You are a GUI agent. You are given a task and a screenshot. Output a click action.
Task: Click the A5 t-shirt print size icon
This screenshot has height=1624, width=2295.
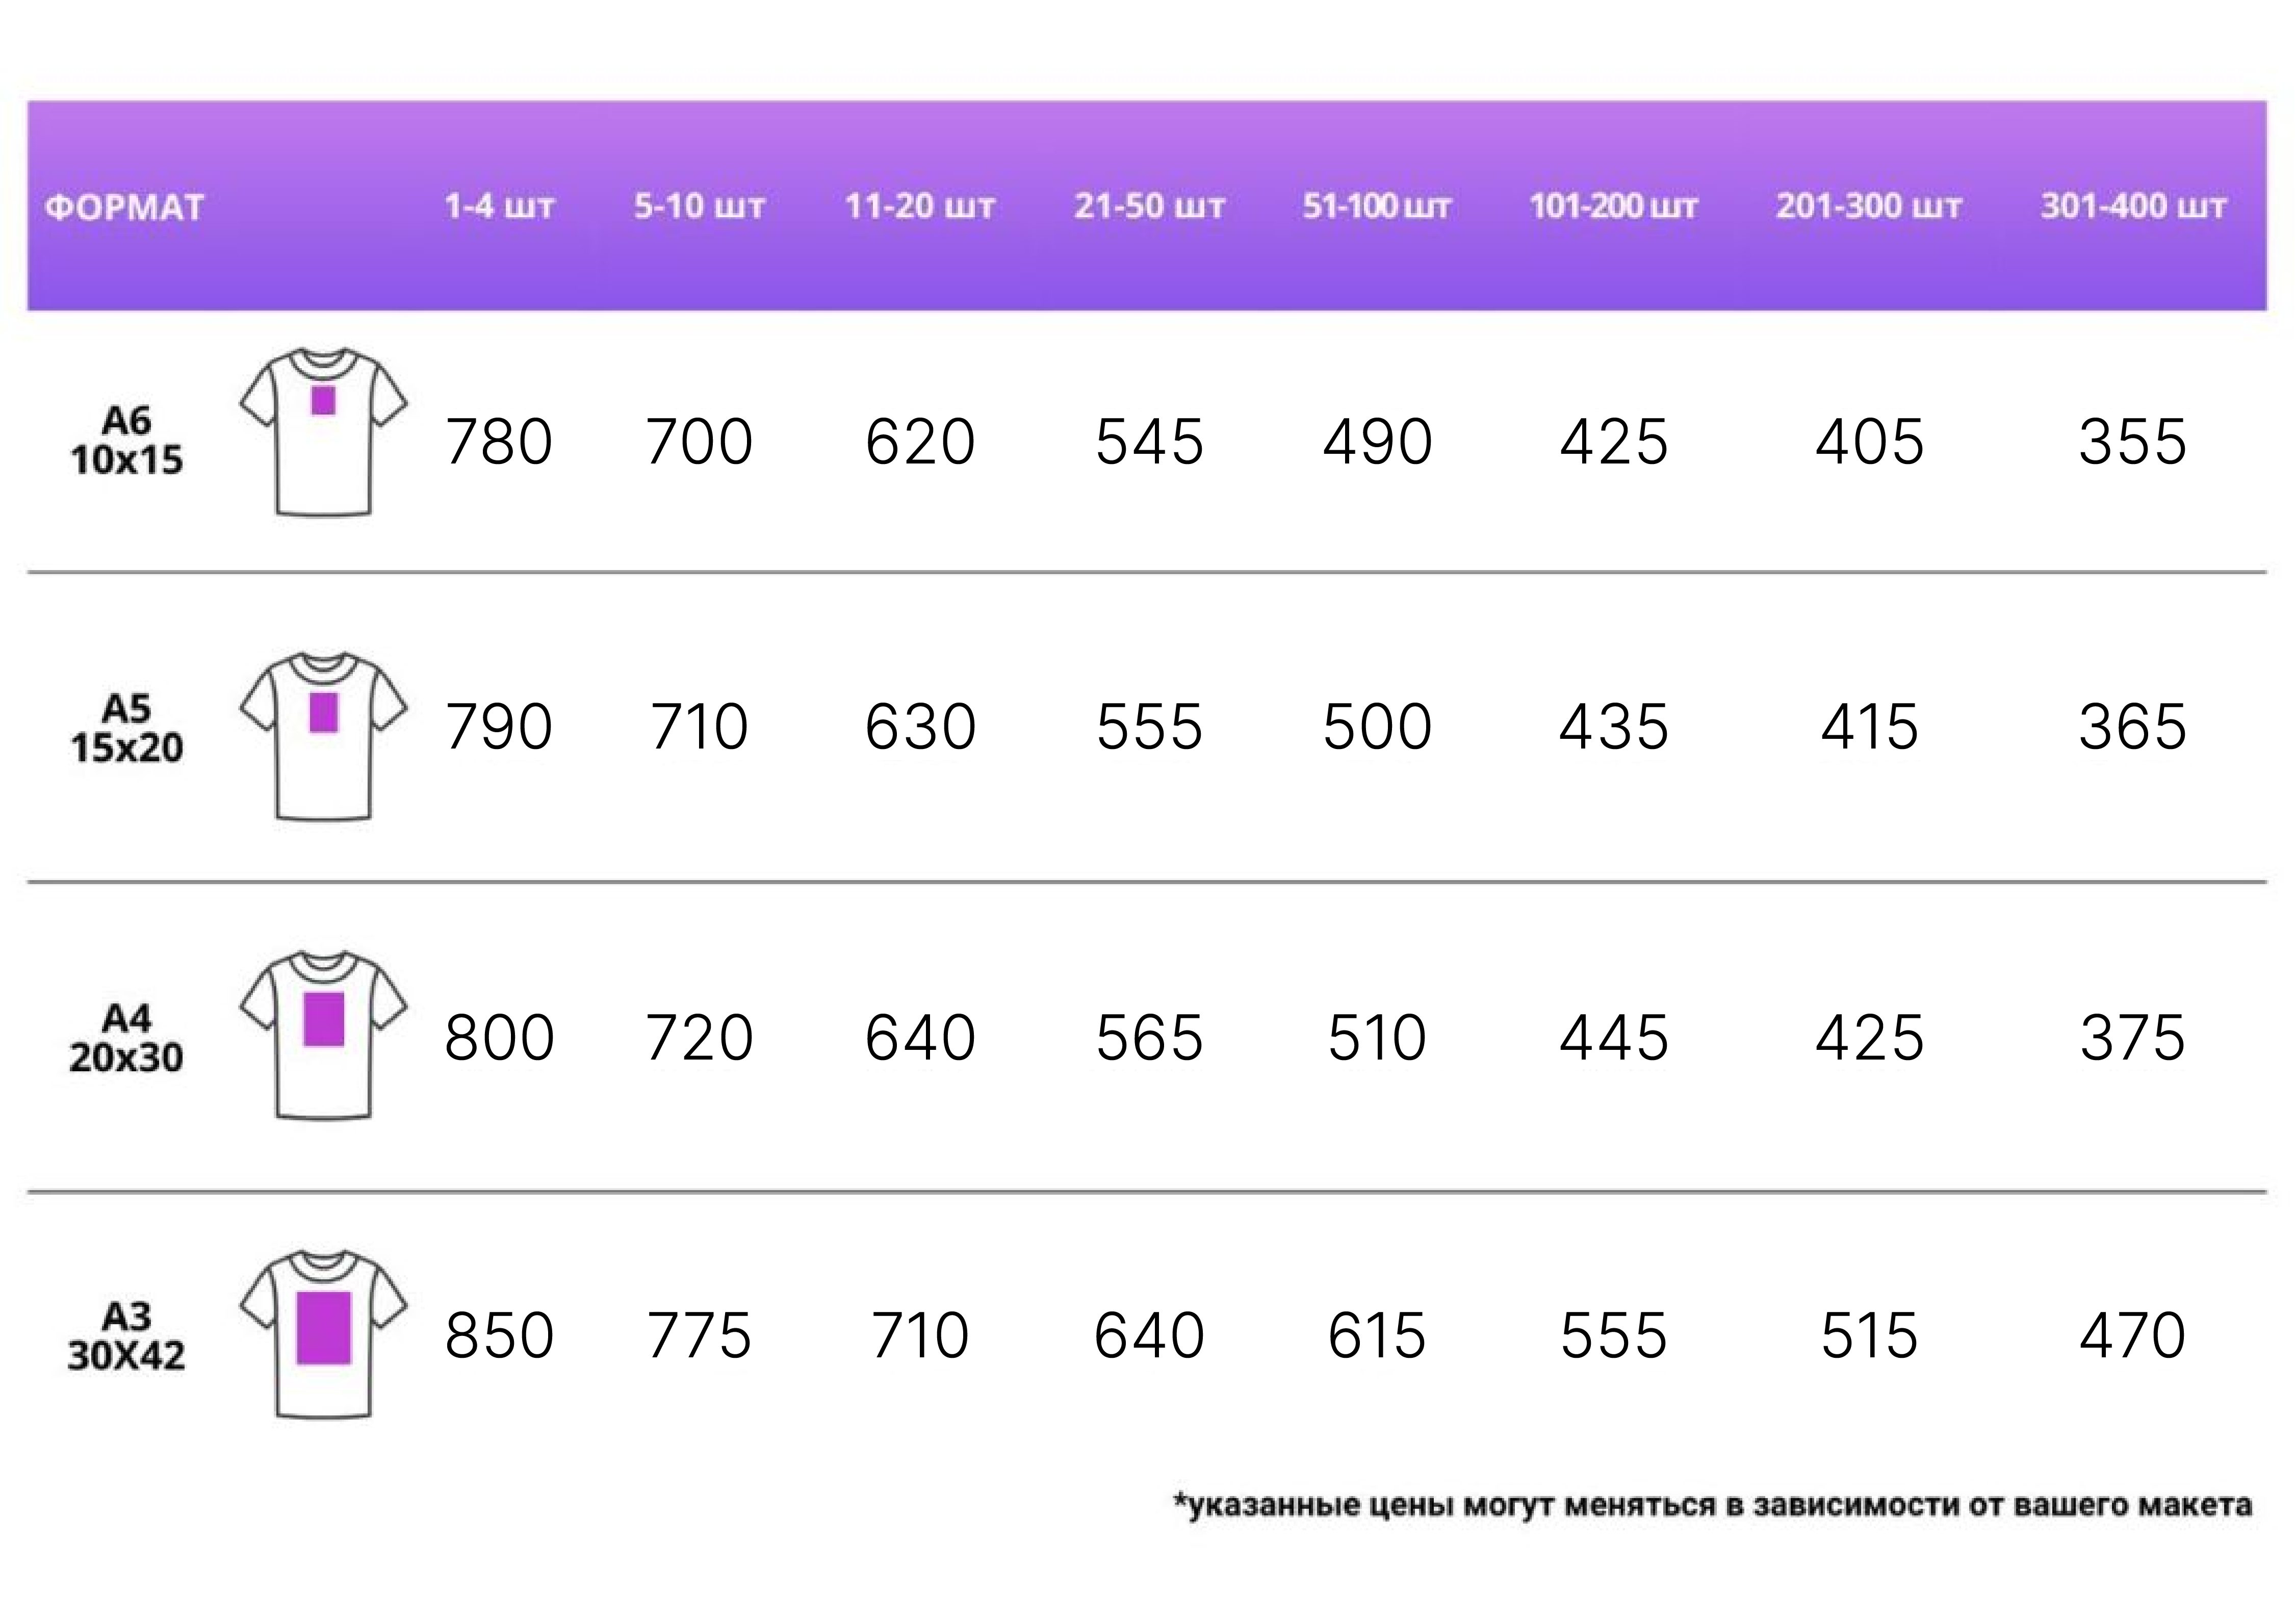[x=323, y=736]
